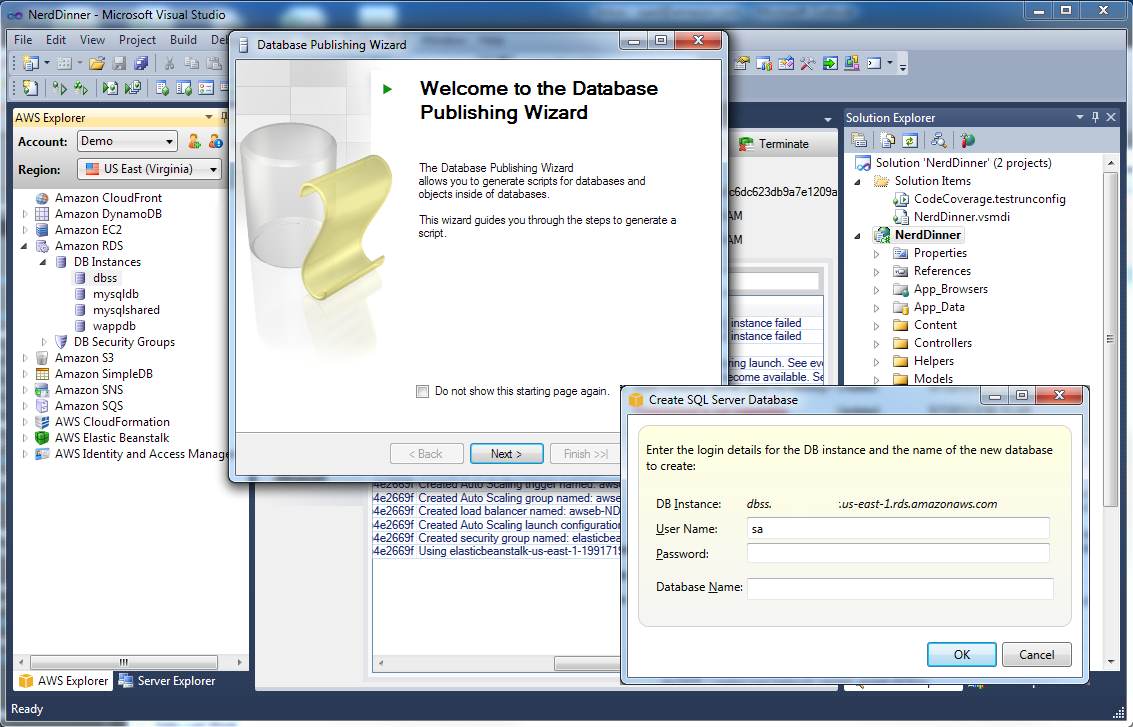Click Next in Database Publishing Wizard

coord(506,454)
